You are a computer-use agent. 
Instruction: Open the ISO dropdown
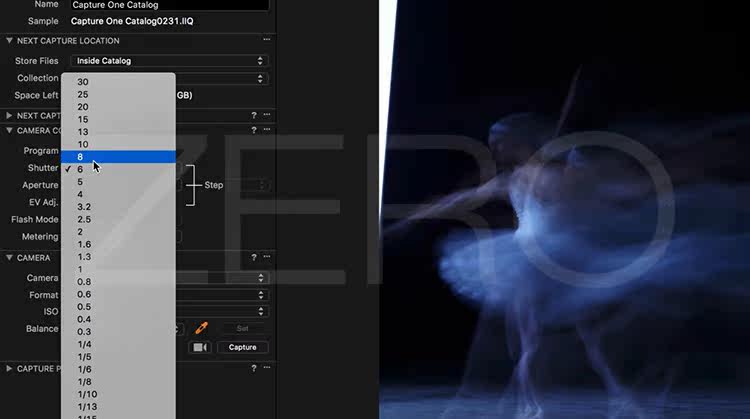[221, 311]
